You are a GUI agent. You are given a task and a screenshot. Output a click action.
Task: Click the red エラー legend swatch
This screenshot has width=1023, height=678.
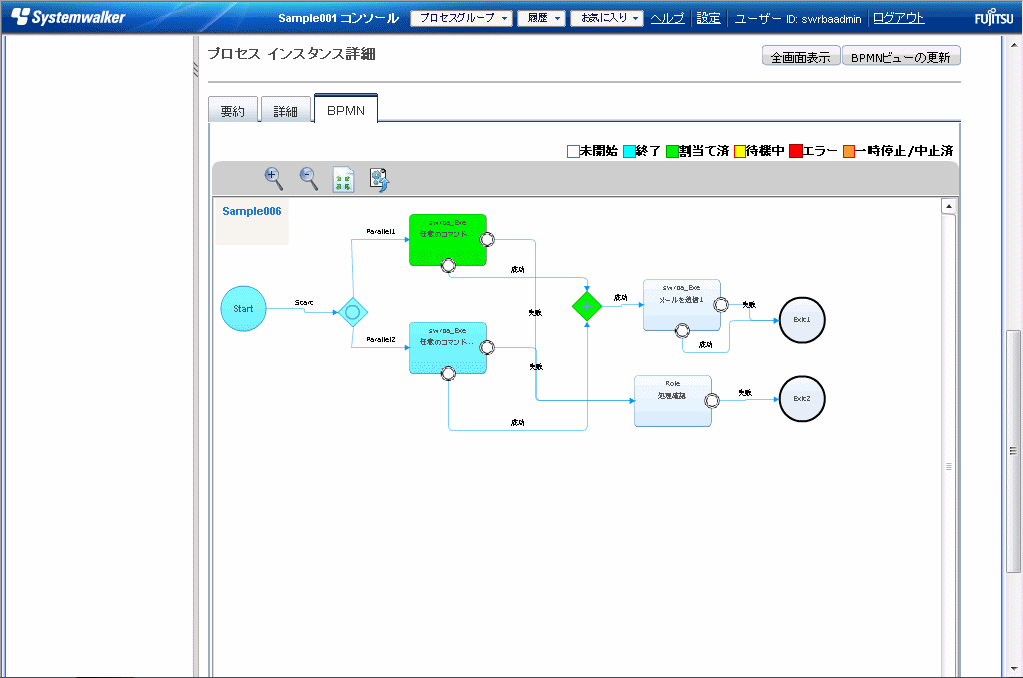pyautogui.click(x=795, y=151)
